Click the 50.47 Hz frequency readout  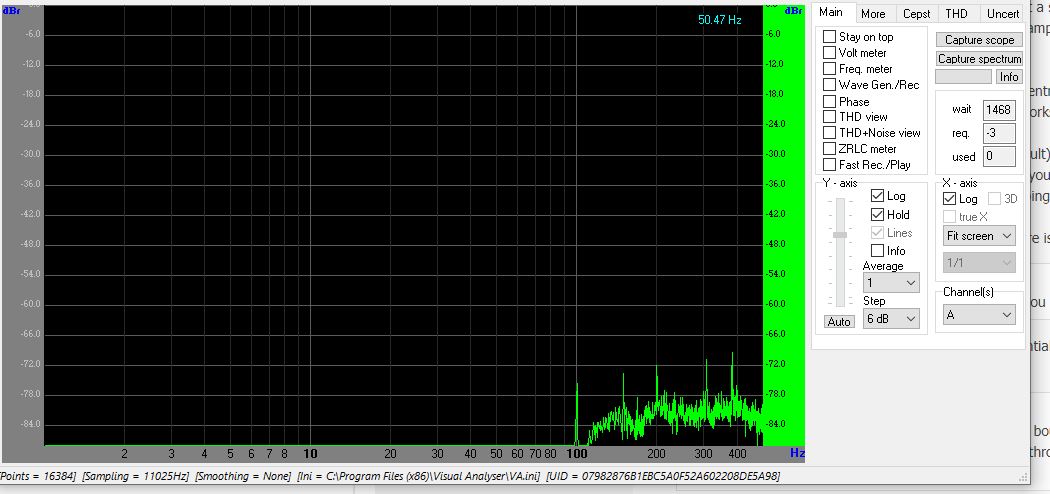tap(719, 20)
